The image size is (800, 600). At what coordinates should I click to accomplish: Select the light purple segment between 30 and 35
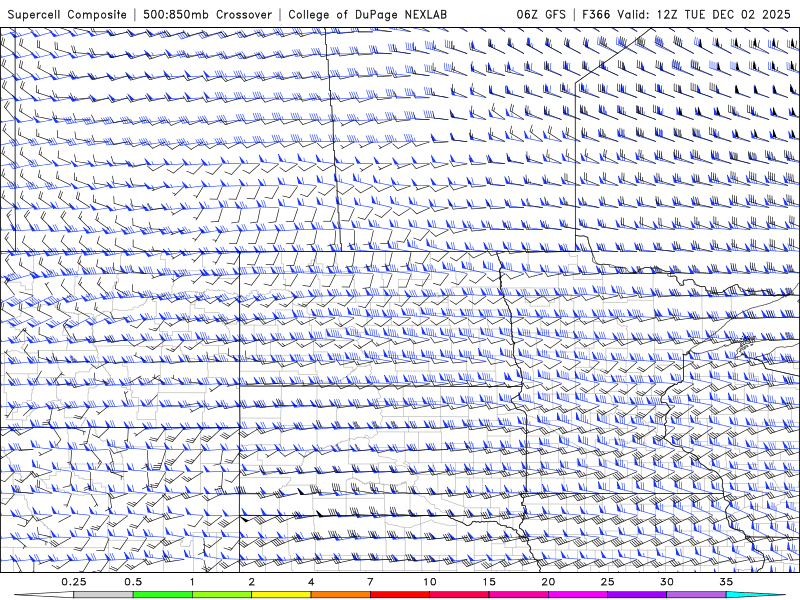coord(696,595)
